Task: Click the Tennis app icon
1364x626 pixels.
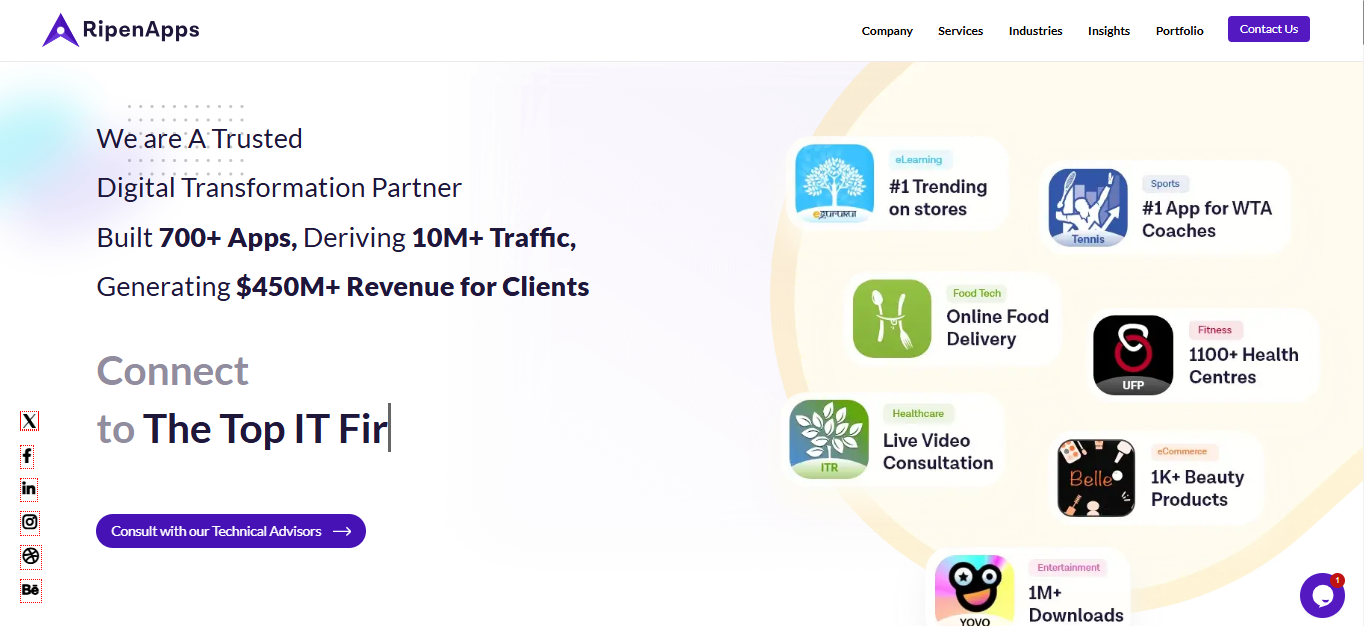Action: (x=1088, y=208)
